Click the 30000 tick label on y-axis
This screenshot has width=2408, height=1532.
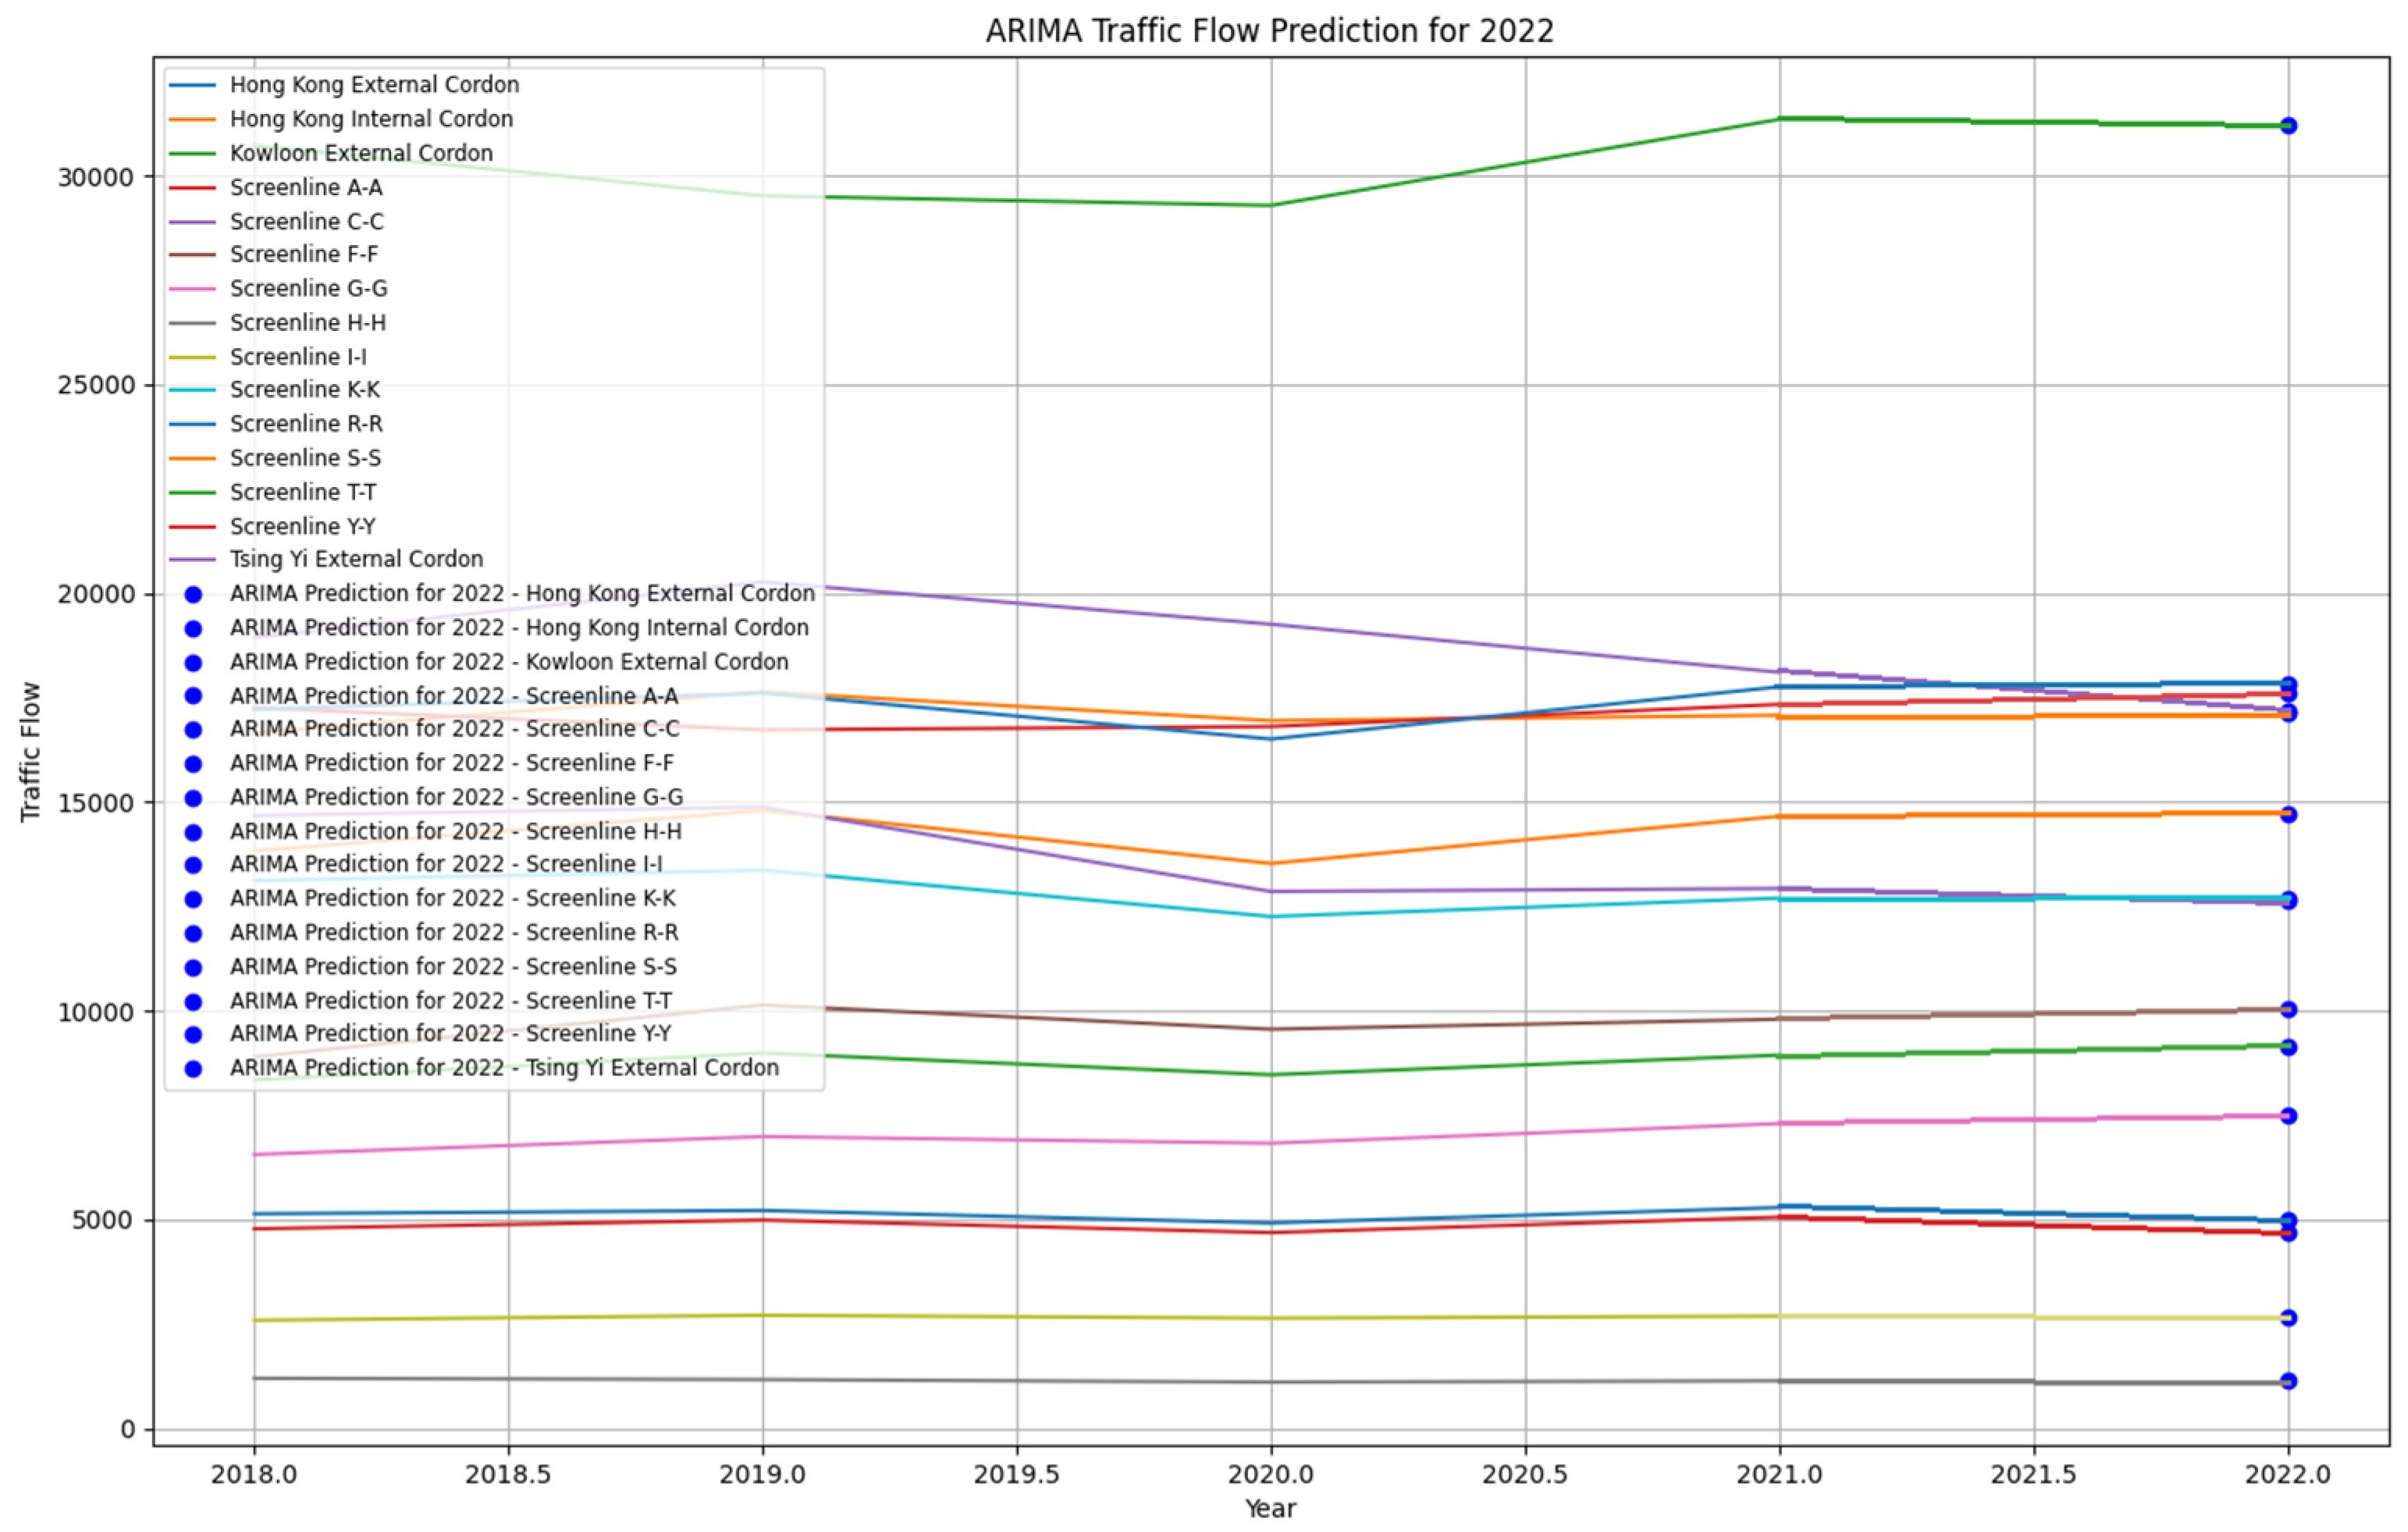(x=95, y=178)
